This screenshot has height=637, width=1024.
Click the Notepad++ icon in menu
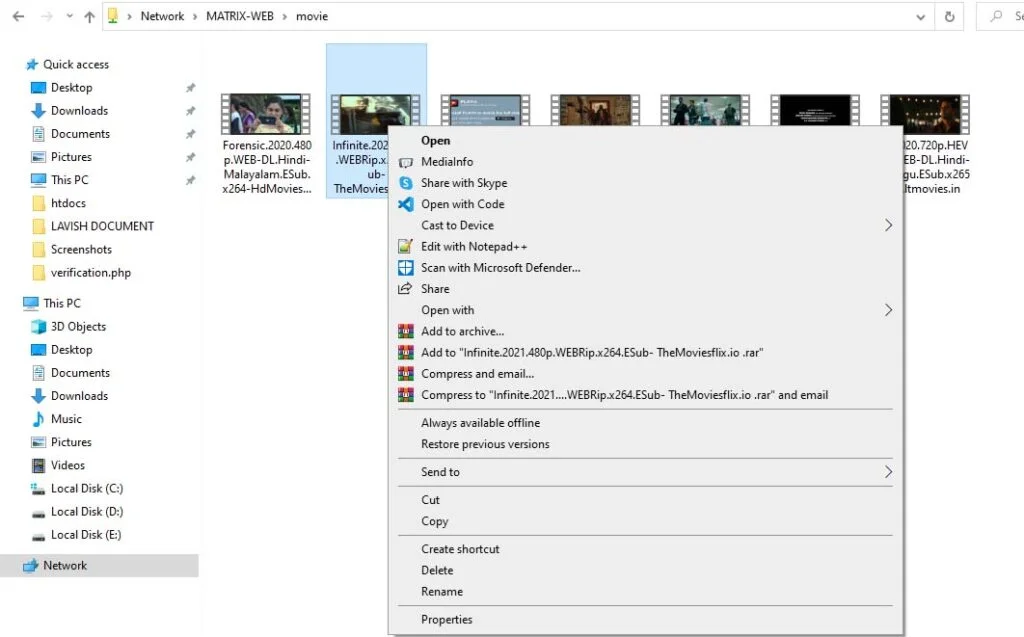[x=406, y=246]
